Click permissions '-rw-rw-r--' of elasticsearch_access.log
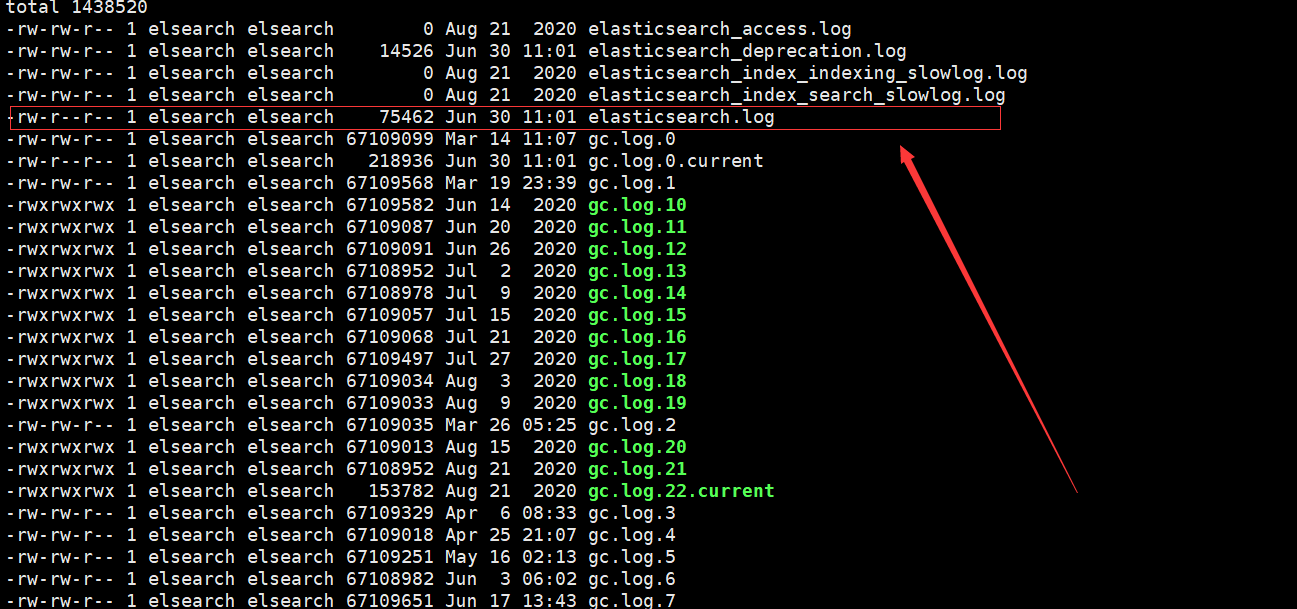This screenshot has height=609, width=1297. (x=60, y=29)
